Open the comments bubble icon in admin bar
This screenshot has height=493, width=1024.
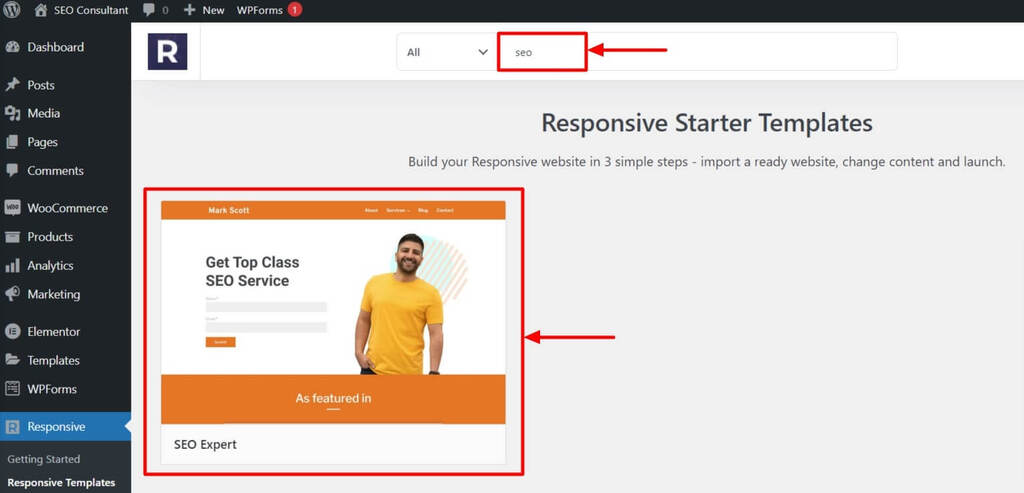[x=148, y=10]
